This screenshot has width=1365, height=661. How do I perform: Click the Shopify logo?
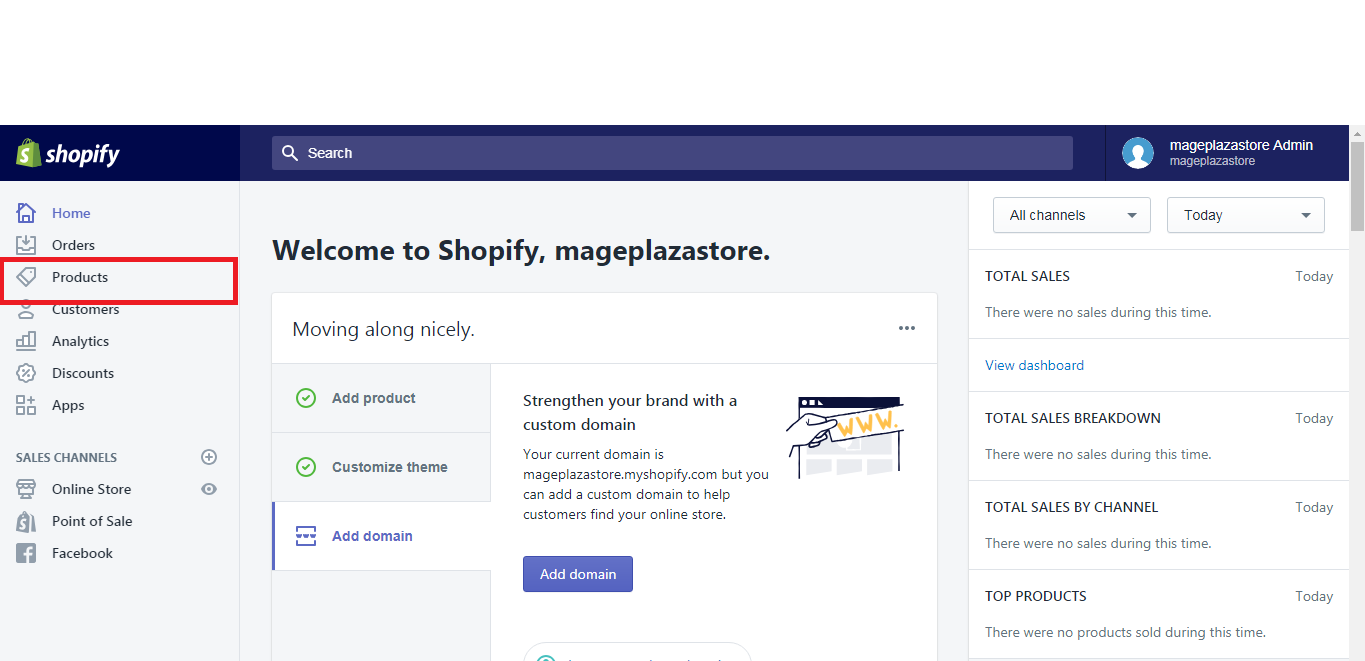[x=68, y=154]
